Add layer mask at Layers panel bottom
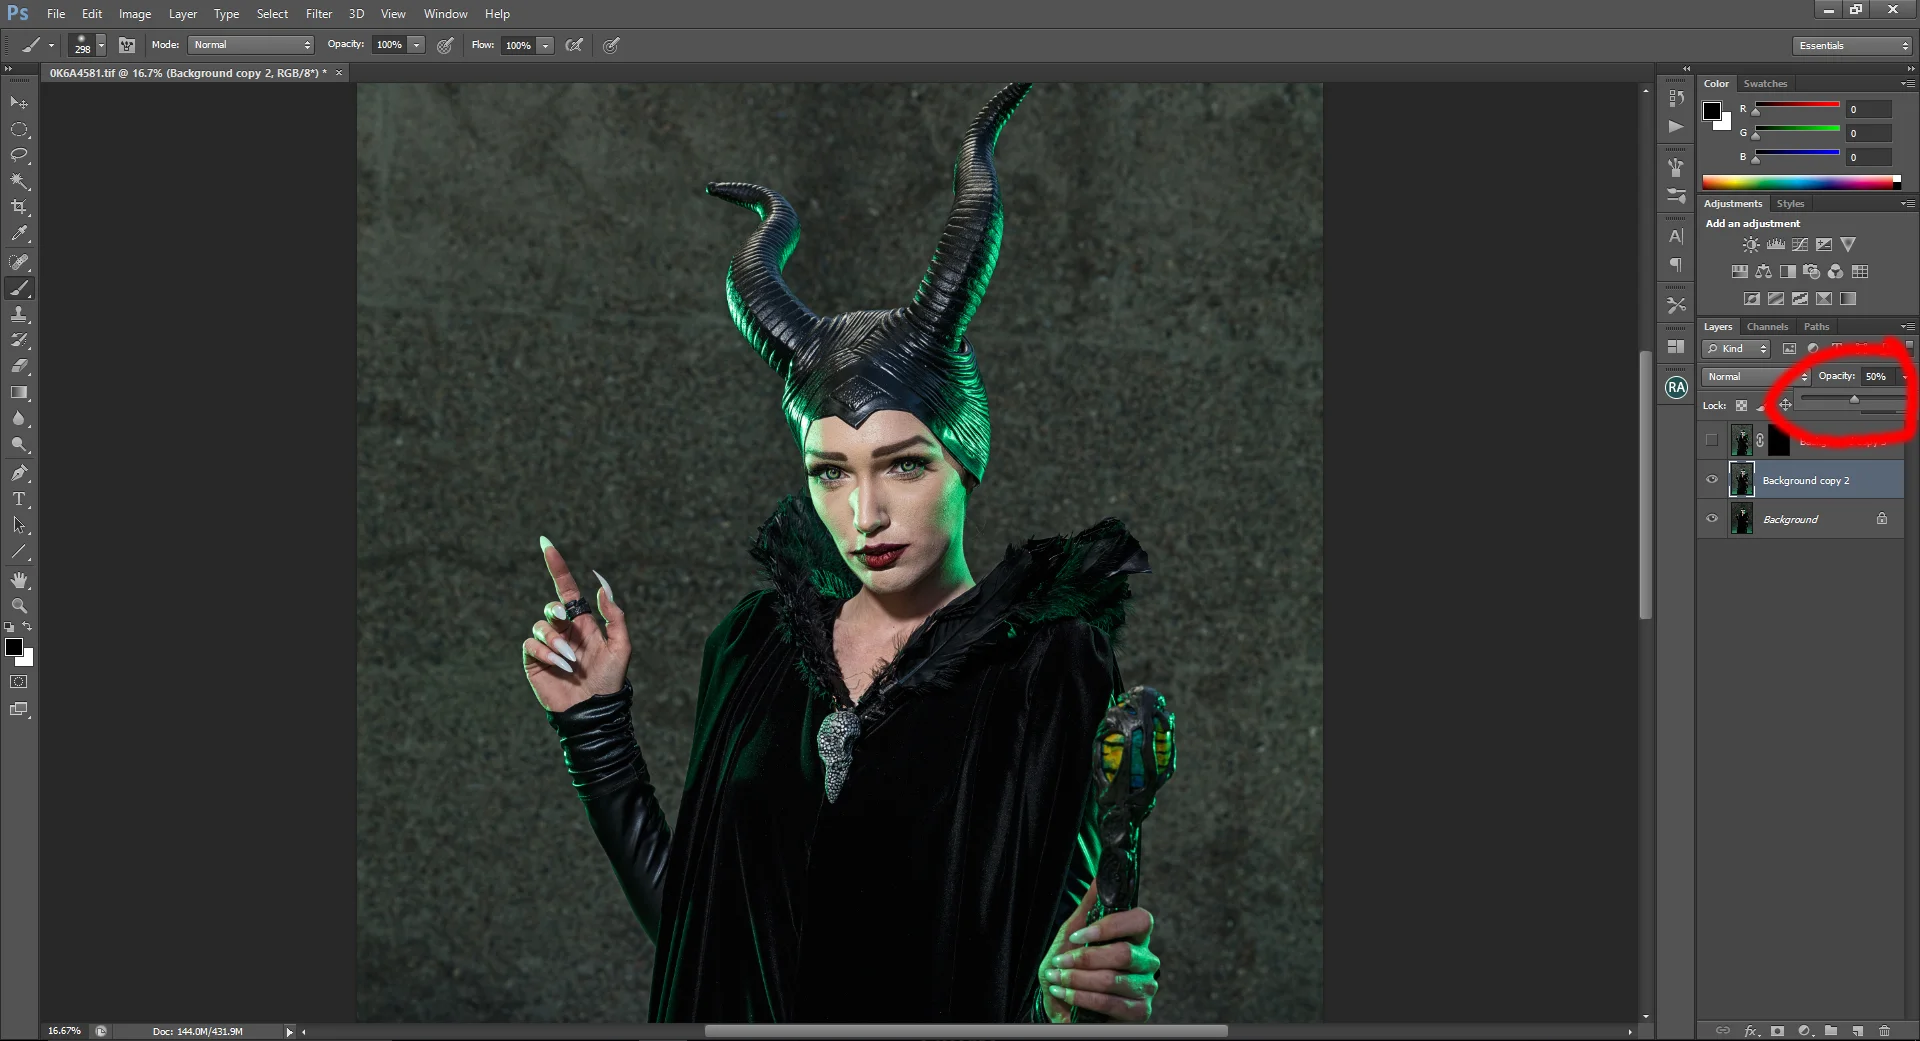 coord(1777,1030)
